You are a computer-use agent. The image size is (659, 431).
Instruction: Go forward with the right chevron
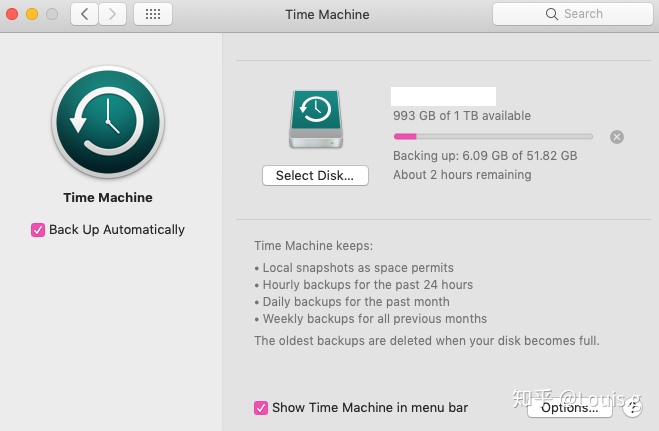point(112,14)
